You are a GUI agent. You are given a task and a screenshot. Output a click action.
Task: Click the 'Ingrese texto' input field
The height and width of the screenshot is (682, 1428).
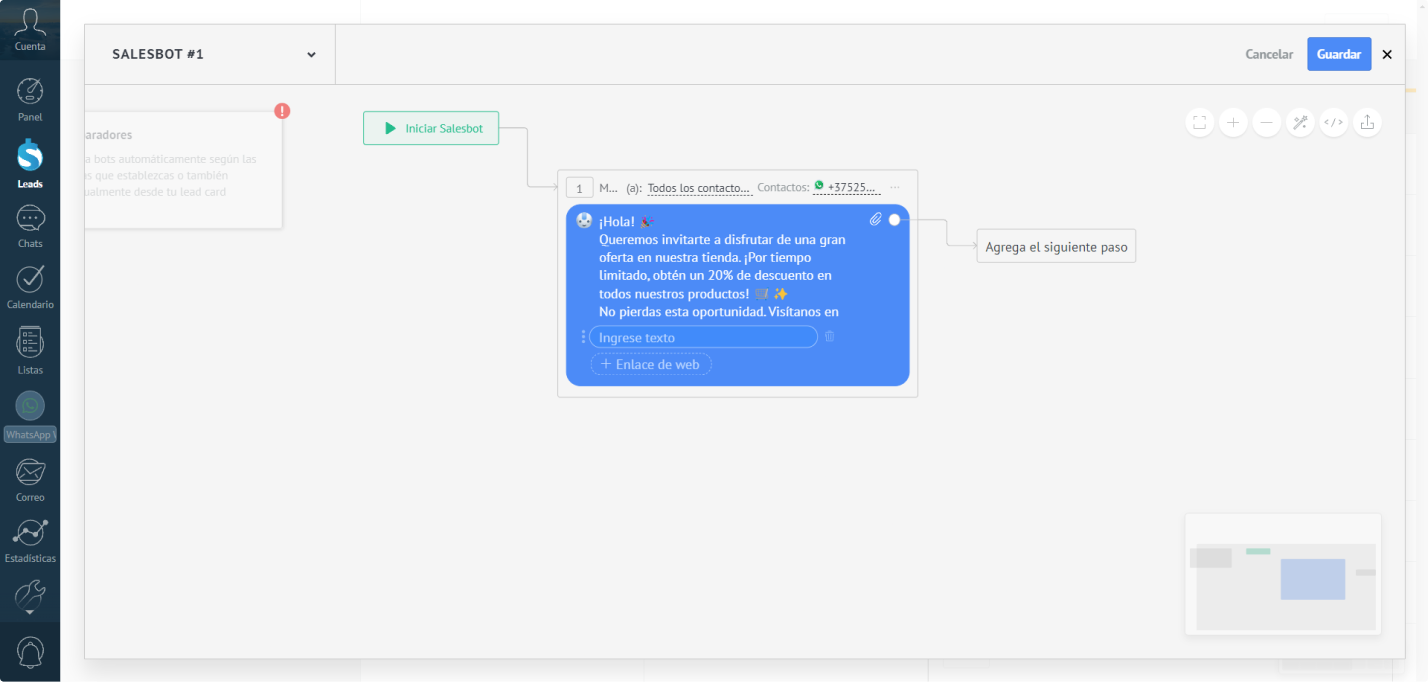(x=703, y=338)
